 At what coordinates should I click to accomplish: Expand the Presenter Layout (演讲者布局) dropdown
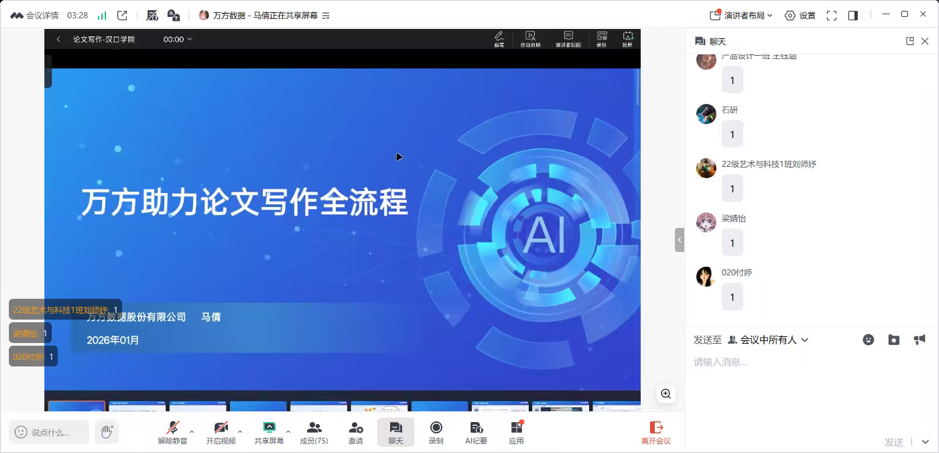point(741,16)
